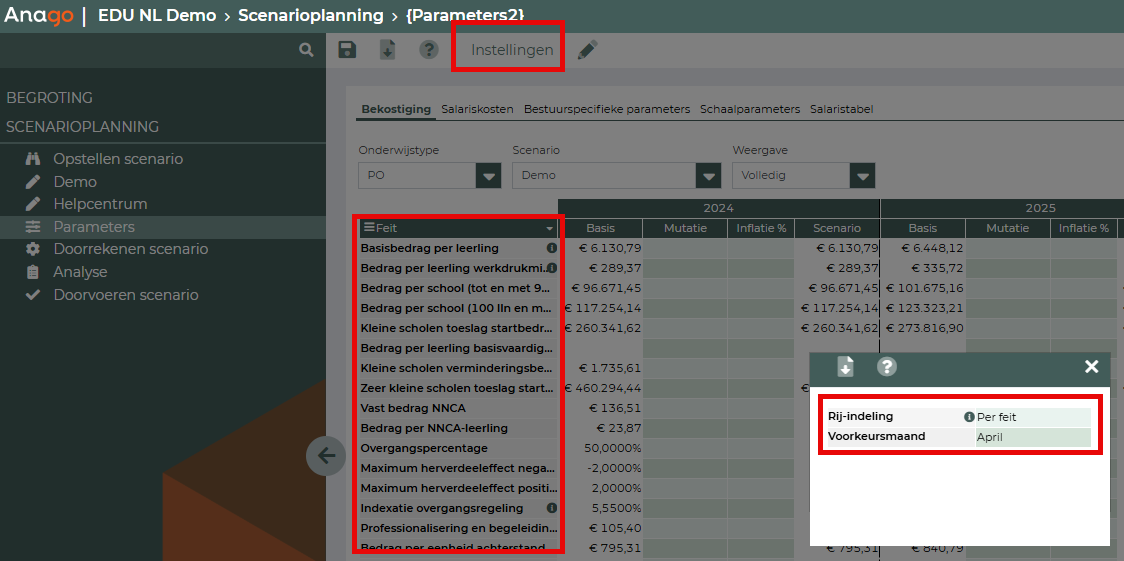Click the Voorkeursmaand field showing April
Screen dimensions: 1124x561
coord(1032,437)
